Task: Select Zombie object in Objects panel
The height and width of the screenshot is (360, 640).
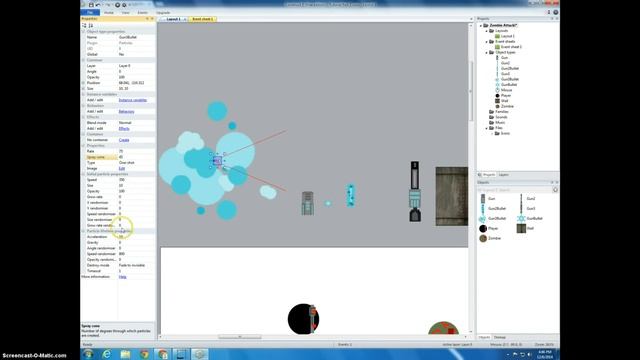Action: pos(490,238)
